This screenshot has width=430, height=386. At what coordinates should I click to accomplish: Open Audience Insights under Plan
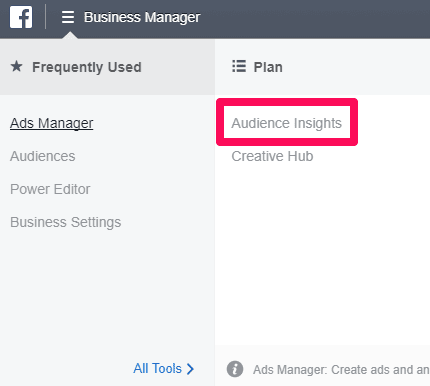tap(287, 123)
